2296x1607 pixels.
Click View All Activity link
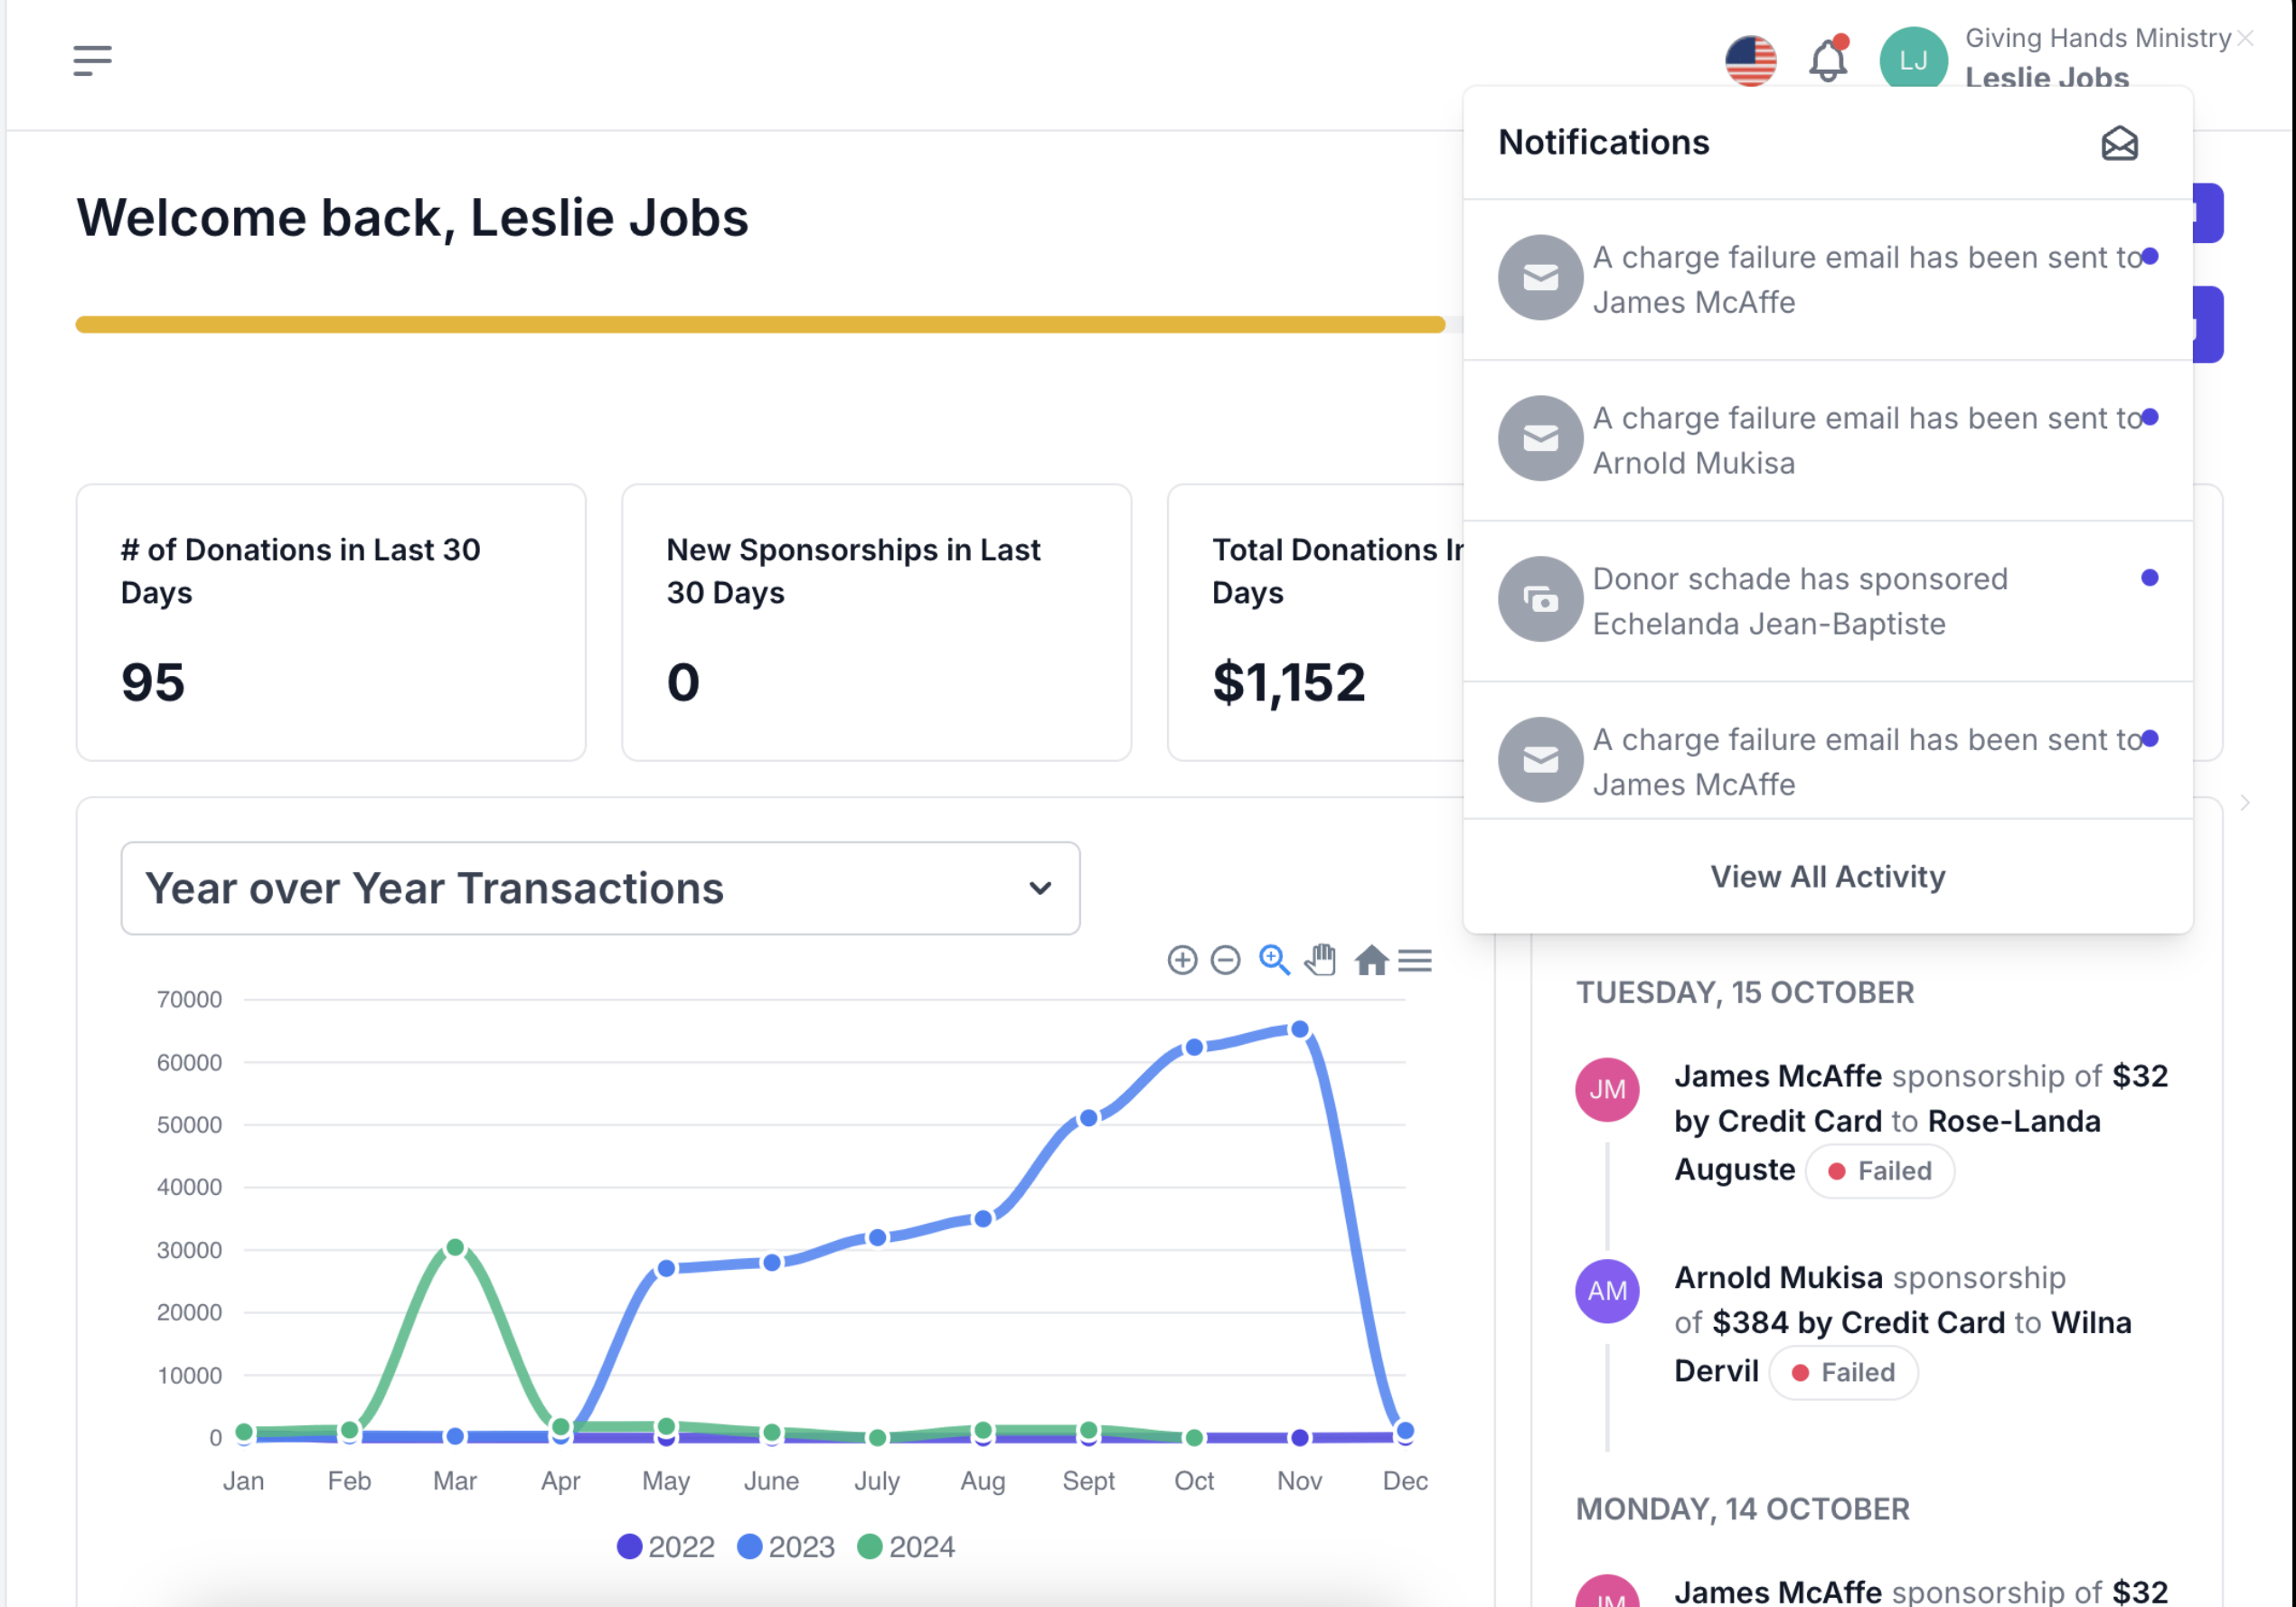tap(1827, 877)
